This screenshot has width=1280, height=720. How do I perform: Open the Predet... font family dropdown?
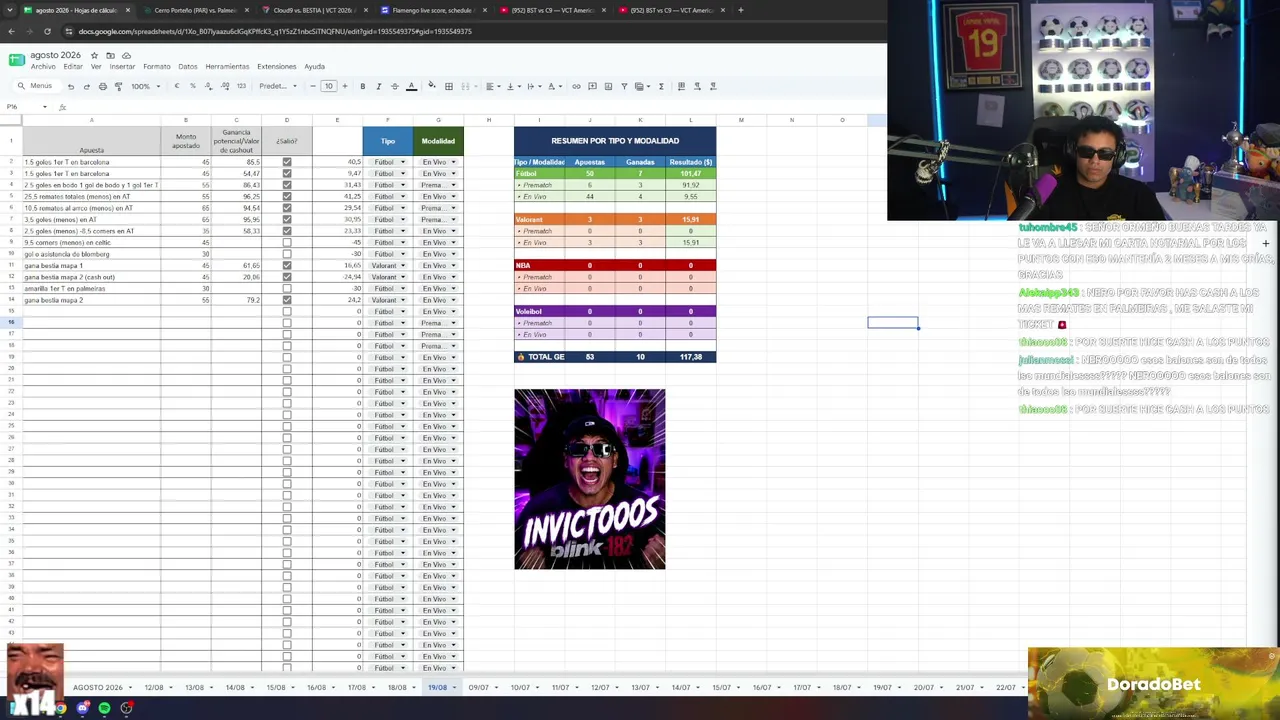tap(278, 86)
